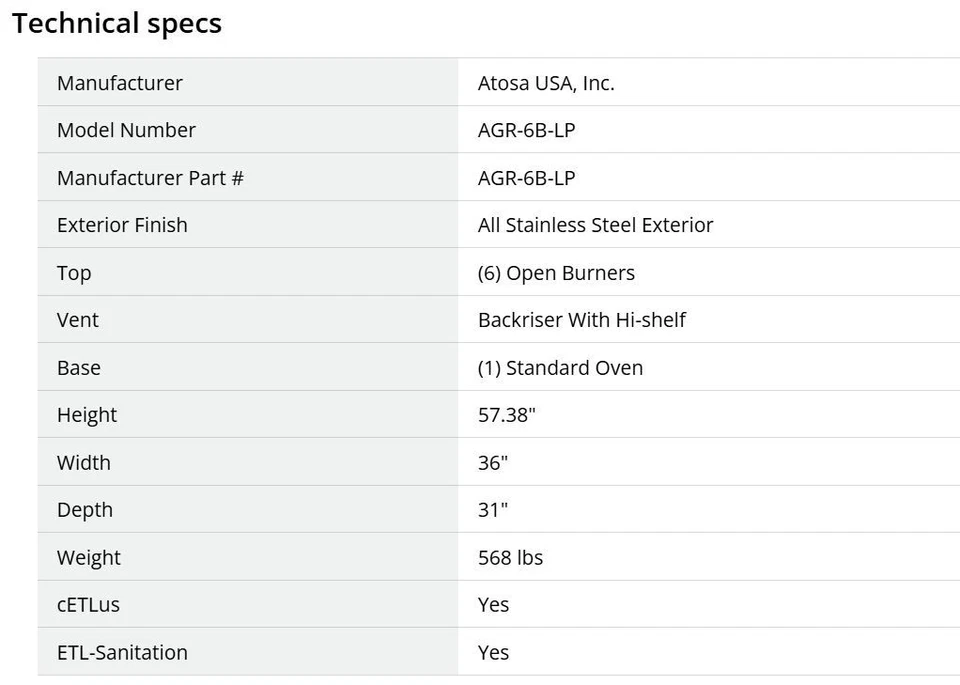Select the Manufacturer row label
Image resolution: width=960 pixels, height=685 pixels.
pos(120,83)
